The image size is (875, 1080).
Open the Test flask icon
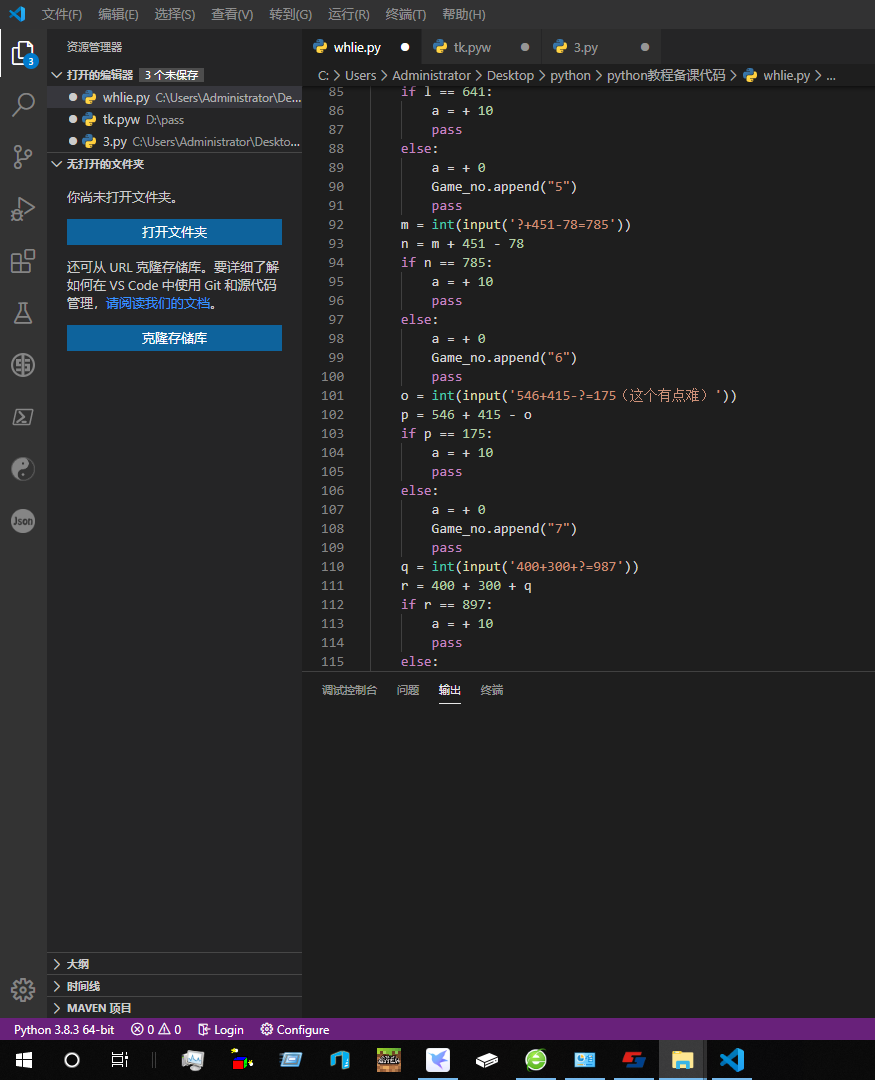point(23,313)
